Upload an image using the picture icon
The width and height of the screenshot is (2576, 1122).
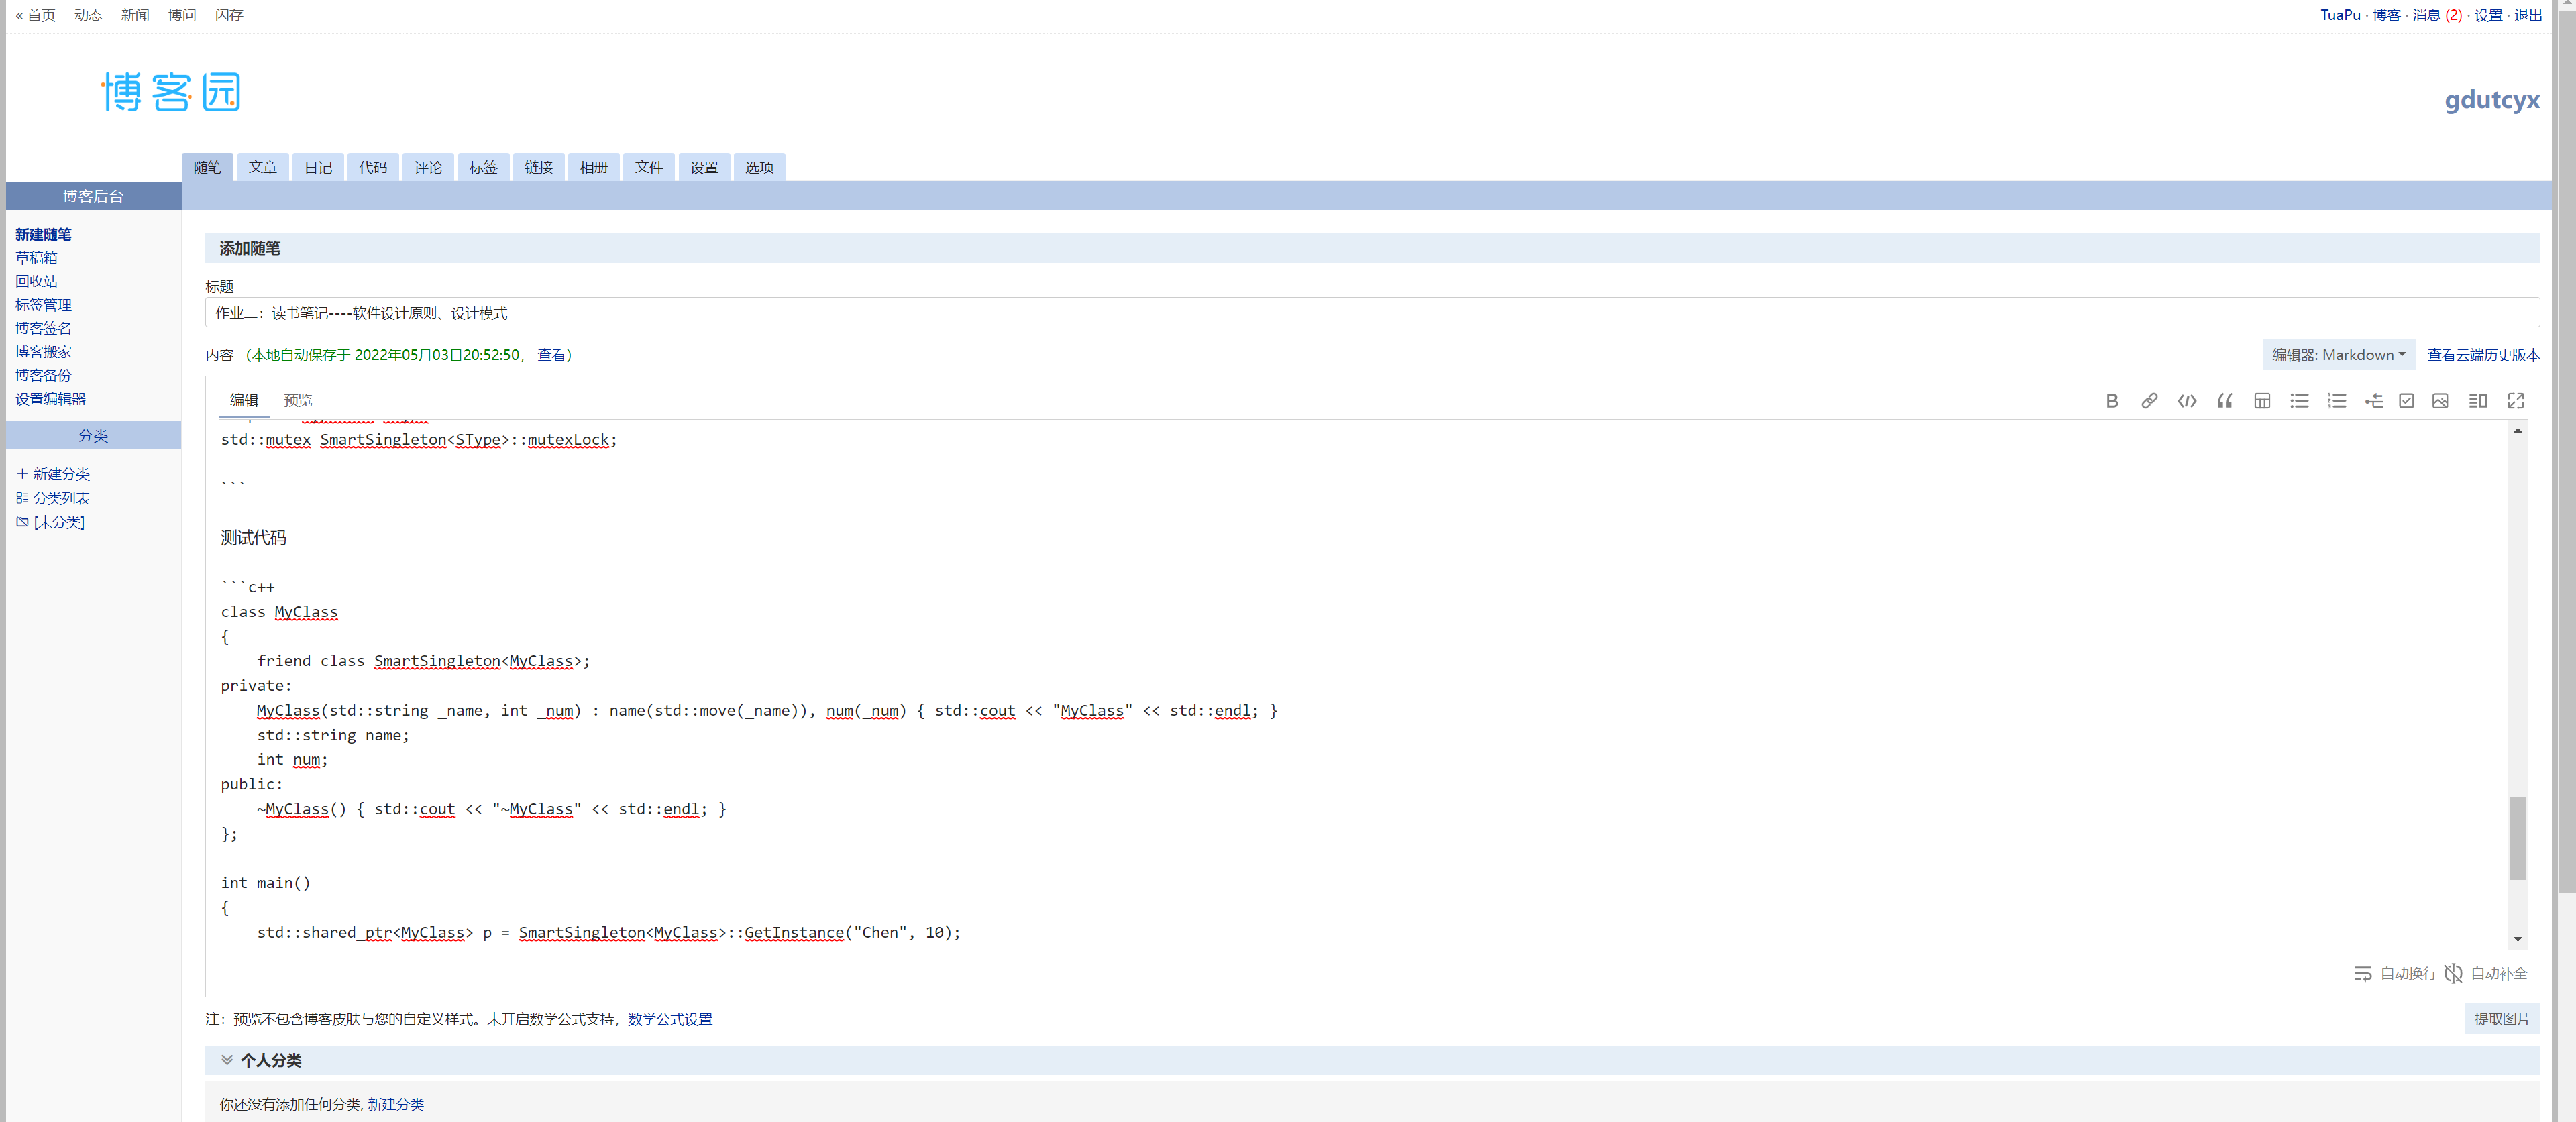pos(2440,401)
